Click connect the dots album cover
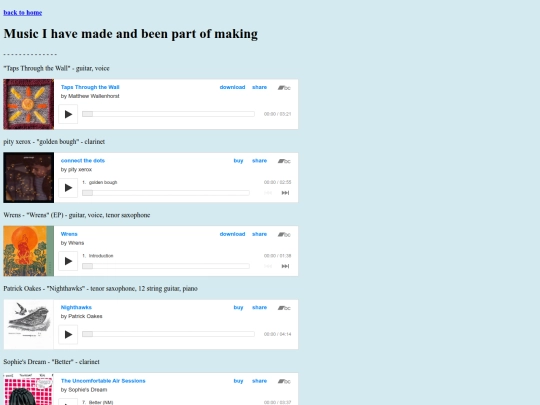 pos(29,178)
